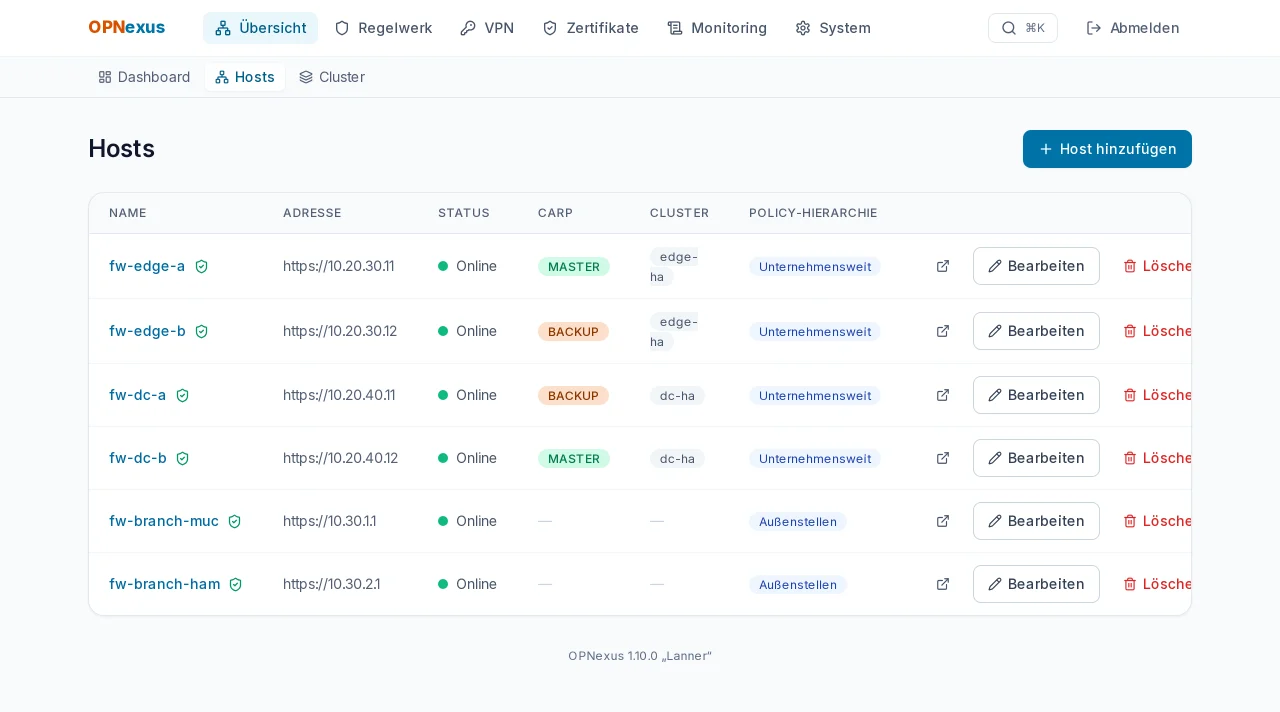Click the shield check icon beside fw-dc-a
The height and width of the screenshot is (712, 1280).
click(x=182, y=395)
